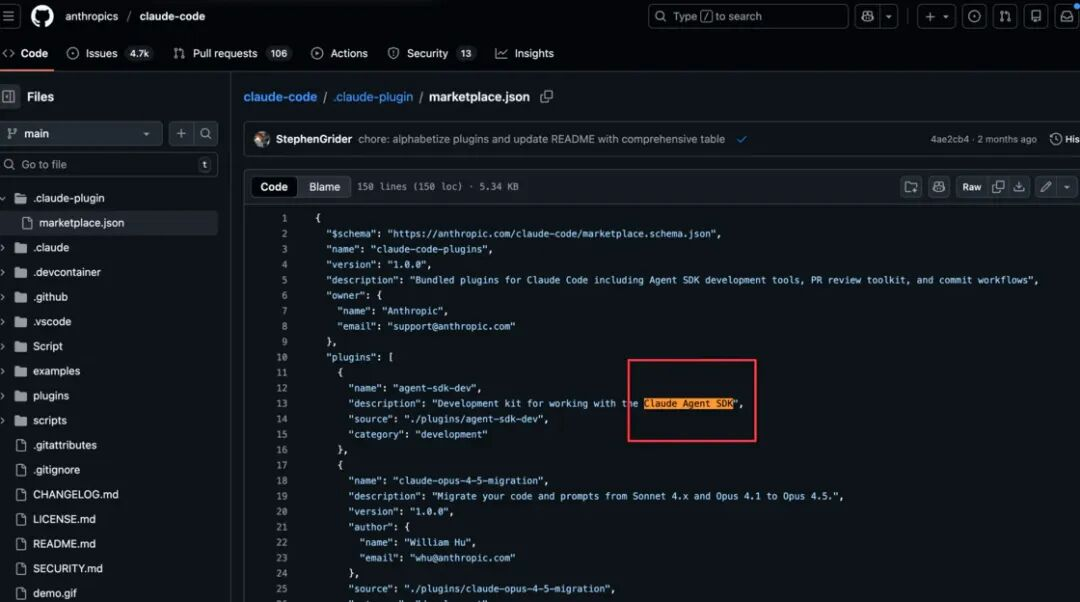Edit this file with the pencil icon

pyautogui.click(x=1045, y=187)
